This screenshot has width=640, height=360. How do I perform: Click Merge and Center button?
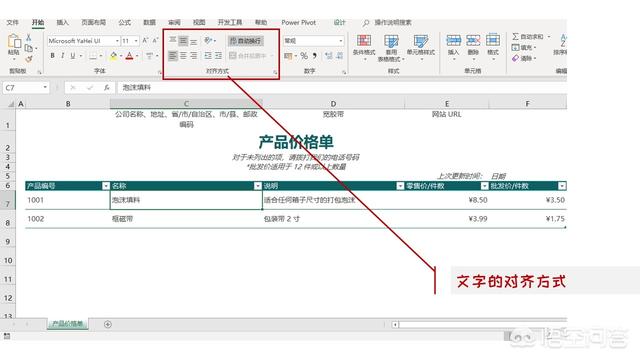tap(247, 56)
